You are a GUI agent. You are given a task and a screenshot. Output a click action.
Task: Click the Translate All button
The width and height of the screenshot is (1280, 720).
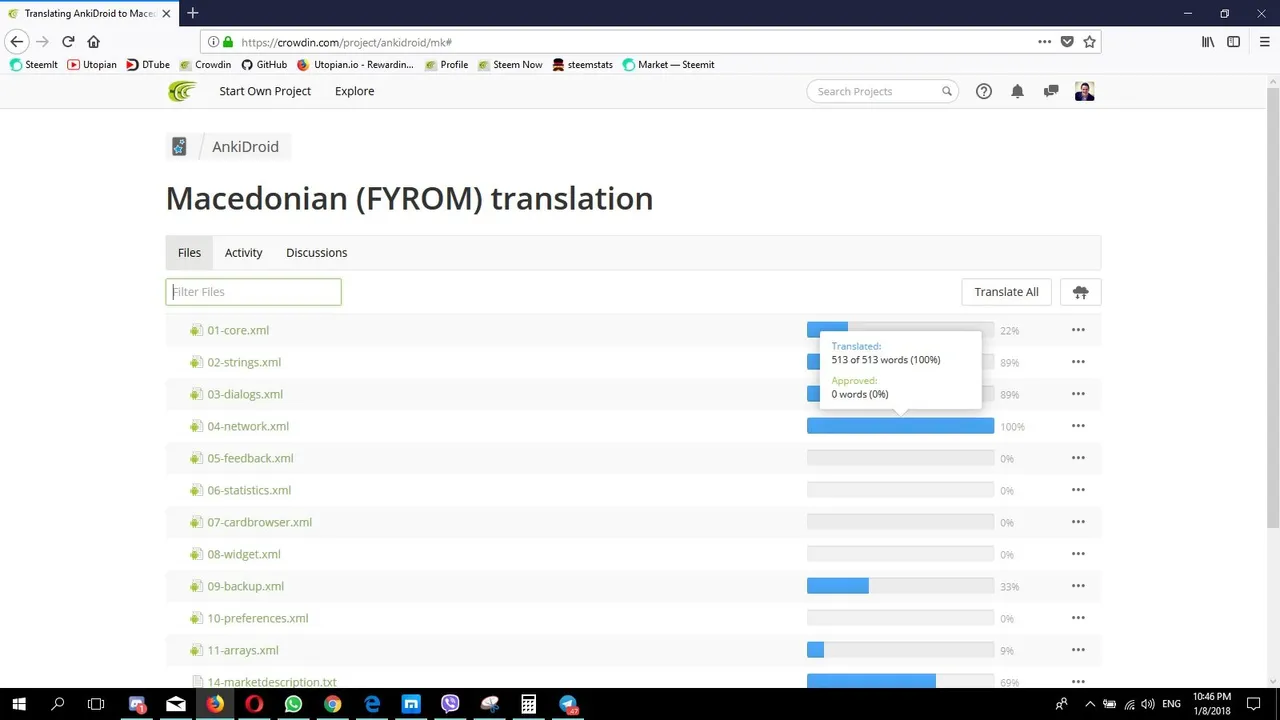[x=1006, y=292]
